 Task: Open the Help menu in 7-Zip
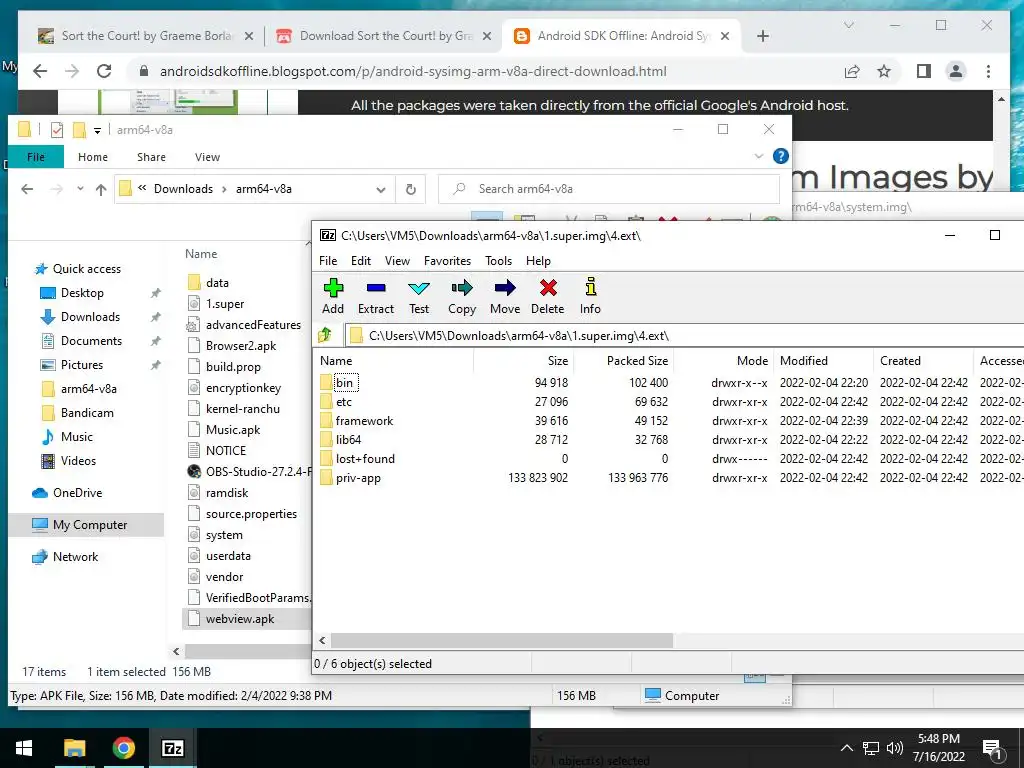(538, 261)
